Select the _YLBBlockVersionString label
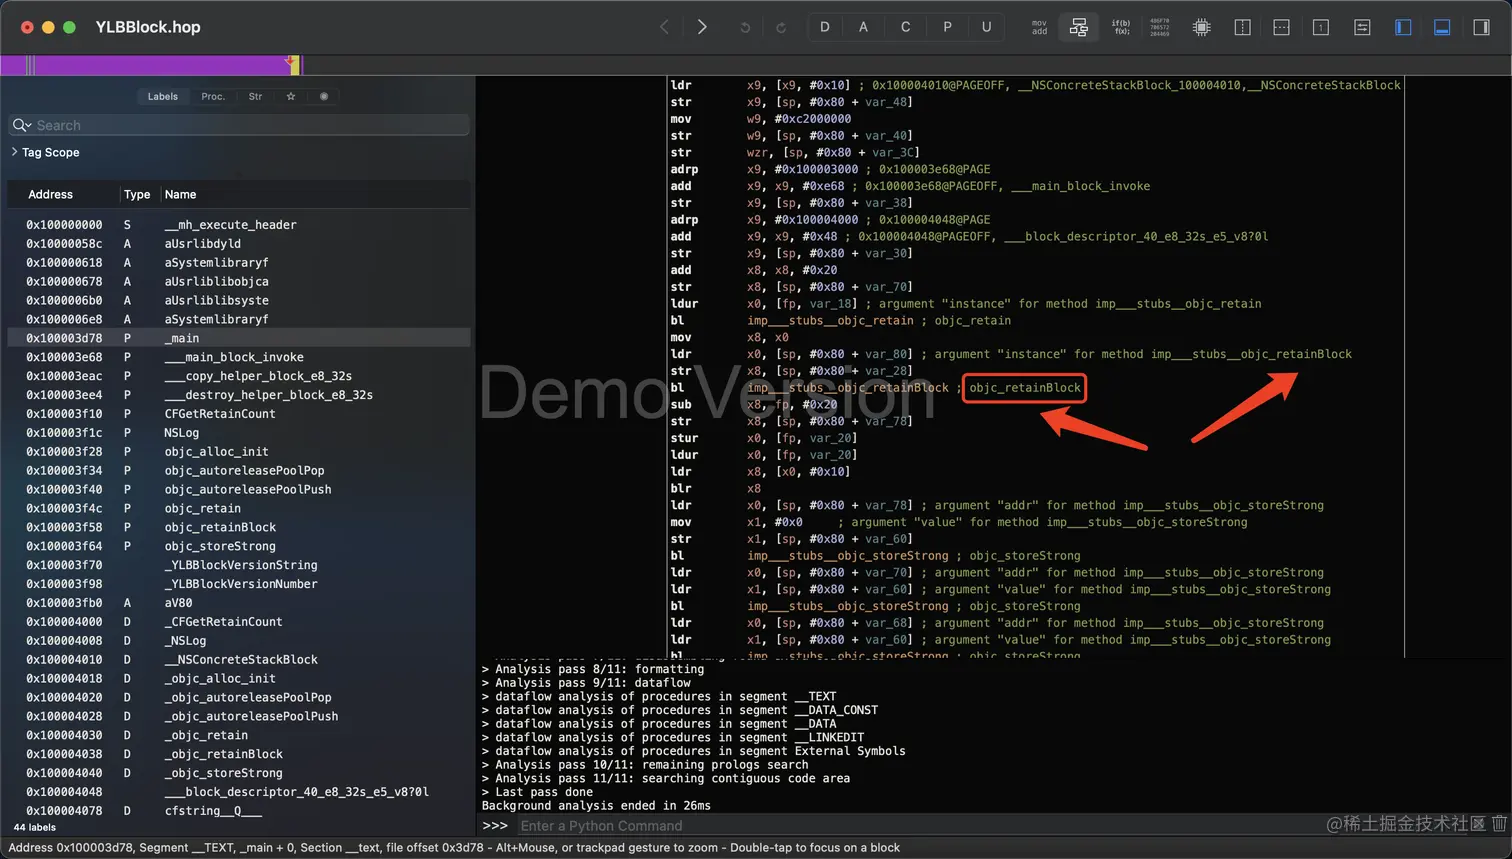1512x859 pixels. click(239, 565)
